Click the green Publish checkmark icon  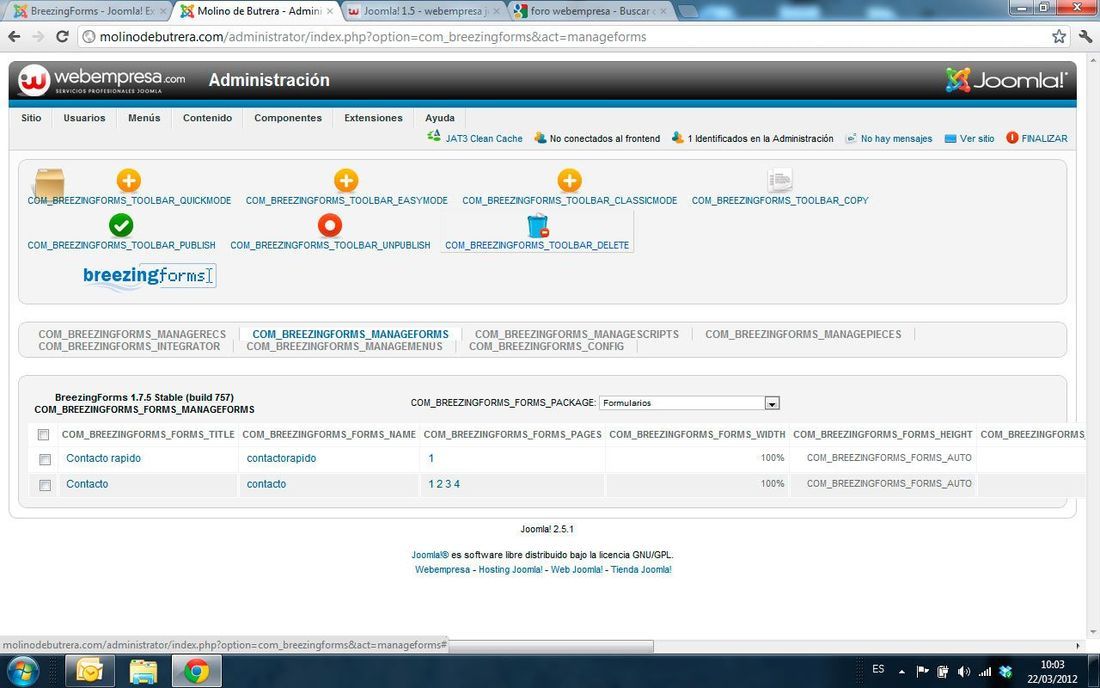click(121, 225)
